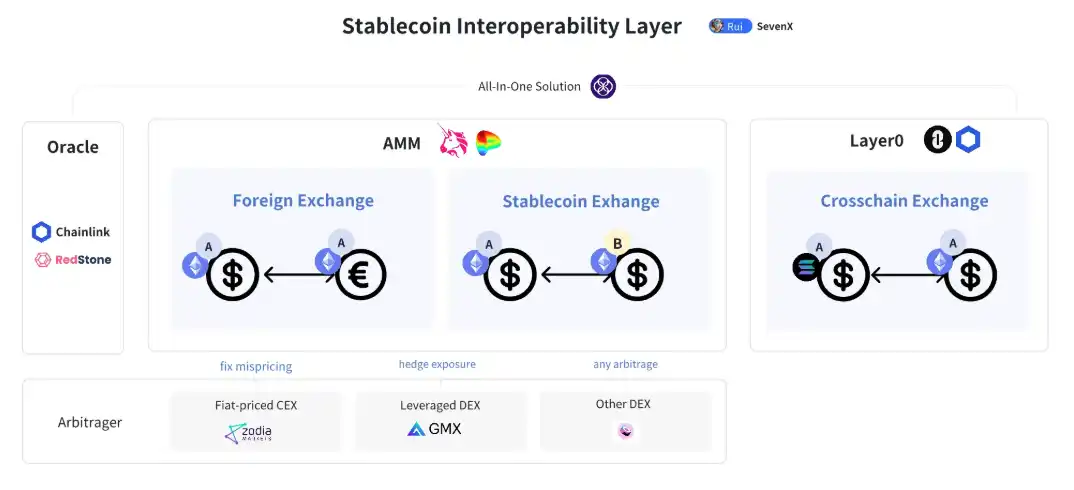
Task: Click the black LayerZero icon beside Layer0
Action: pyautogui.click(x=937, y=140)
